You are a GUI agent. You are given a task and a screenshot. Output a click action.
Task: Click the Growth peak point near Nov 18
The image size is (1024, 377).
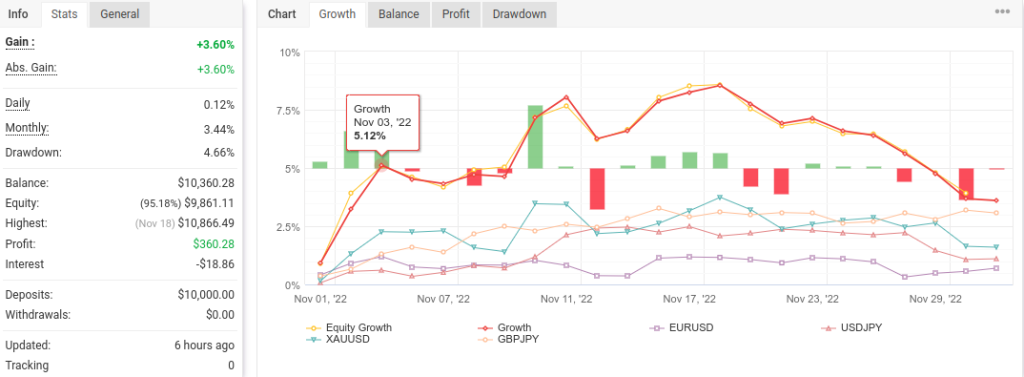coord(720,85)
